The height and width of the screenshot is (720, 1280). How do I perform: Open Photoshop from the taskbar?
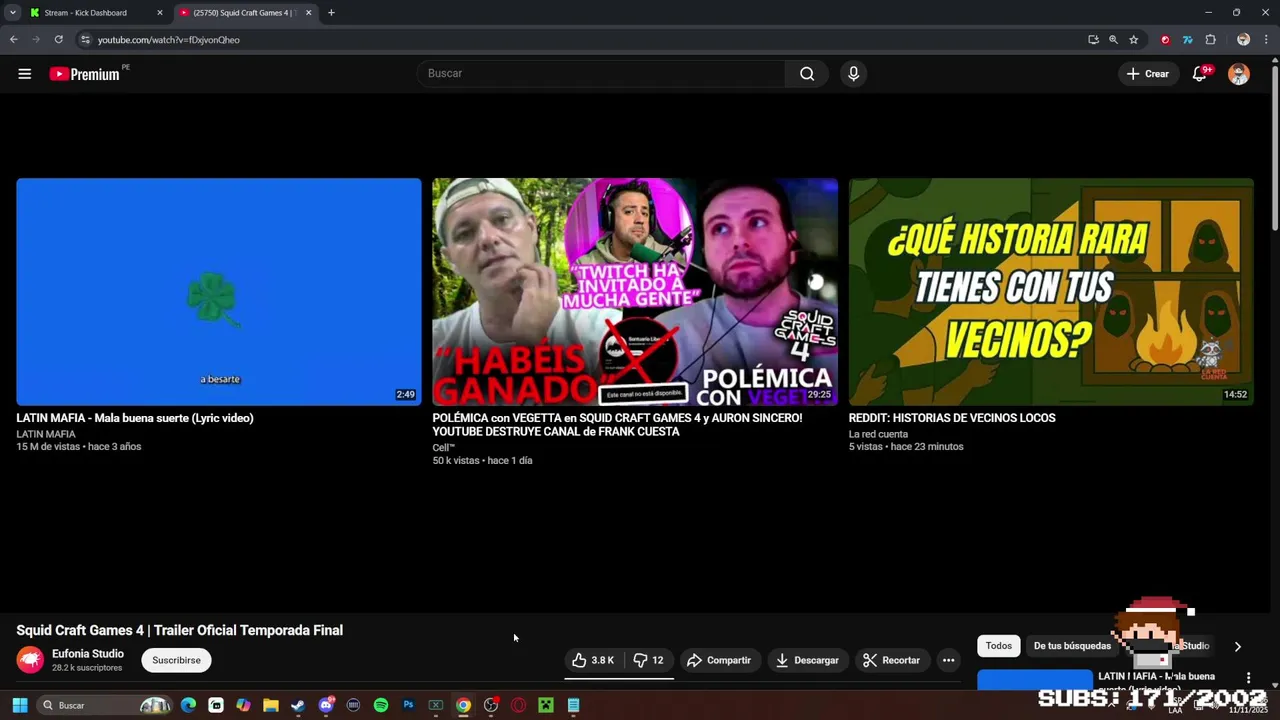[408, 705]
